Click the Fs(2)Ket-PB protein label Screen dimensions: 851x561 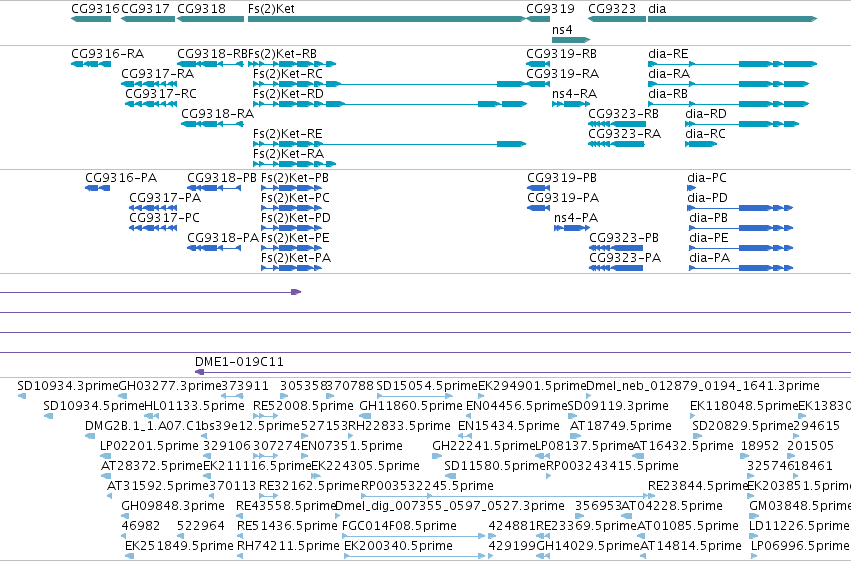[x=295, y=178]
